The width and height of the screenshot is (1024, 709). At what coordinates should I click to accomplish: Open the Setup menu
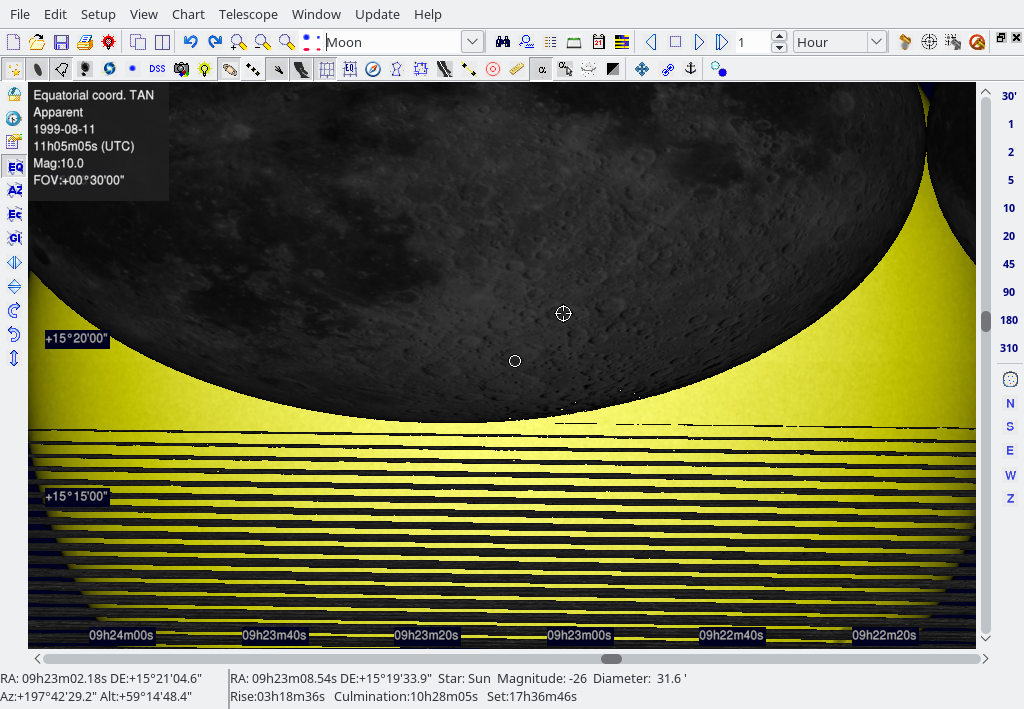point(98,14)
